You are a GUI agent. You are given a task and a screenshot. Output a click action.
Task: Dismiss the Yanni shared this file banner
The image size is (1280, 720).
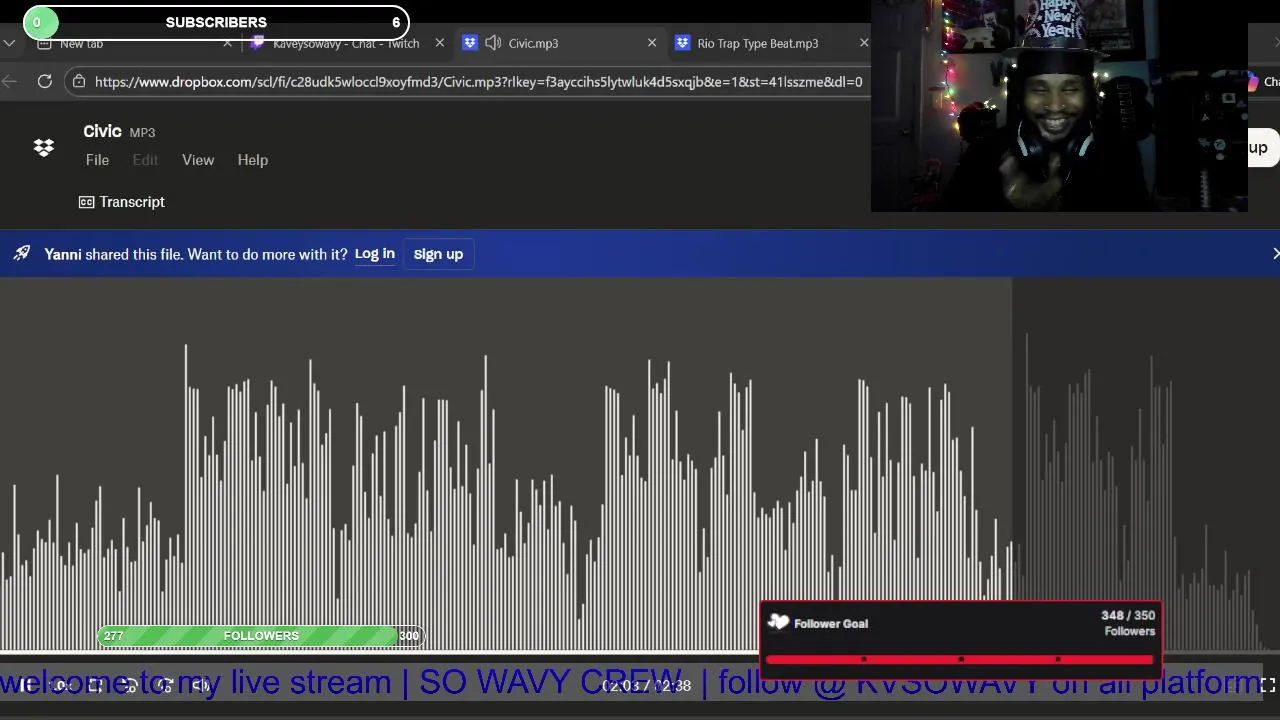(x=1274, y=254)
